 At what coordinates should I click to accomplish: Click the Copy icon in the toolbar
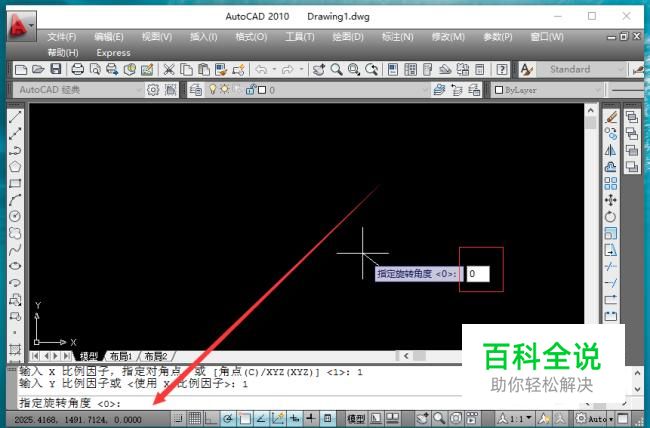pyautogui.click(x=186, y=69)
